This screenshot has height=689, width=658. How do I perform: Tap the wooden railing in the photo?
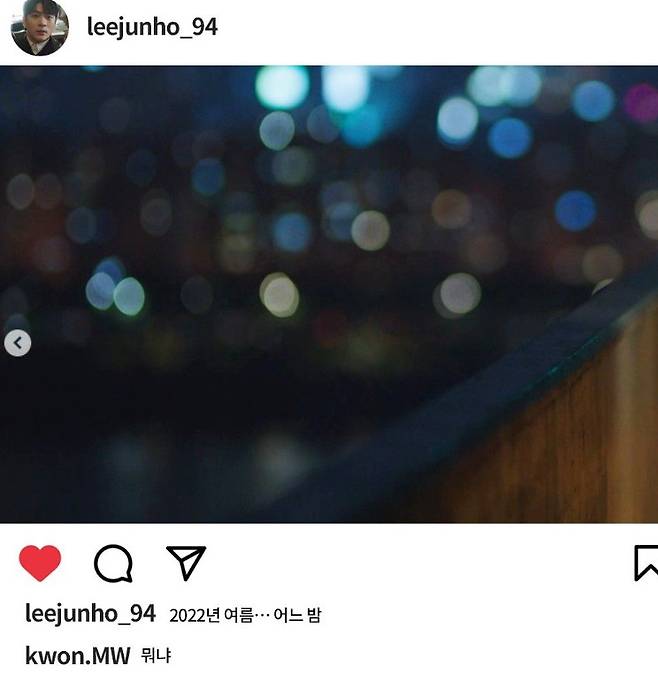(571, 439)
